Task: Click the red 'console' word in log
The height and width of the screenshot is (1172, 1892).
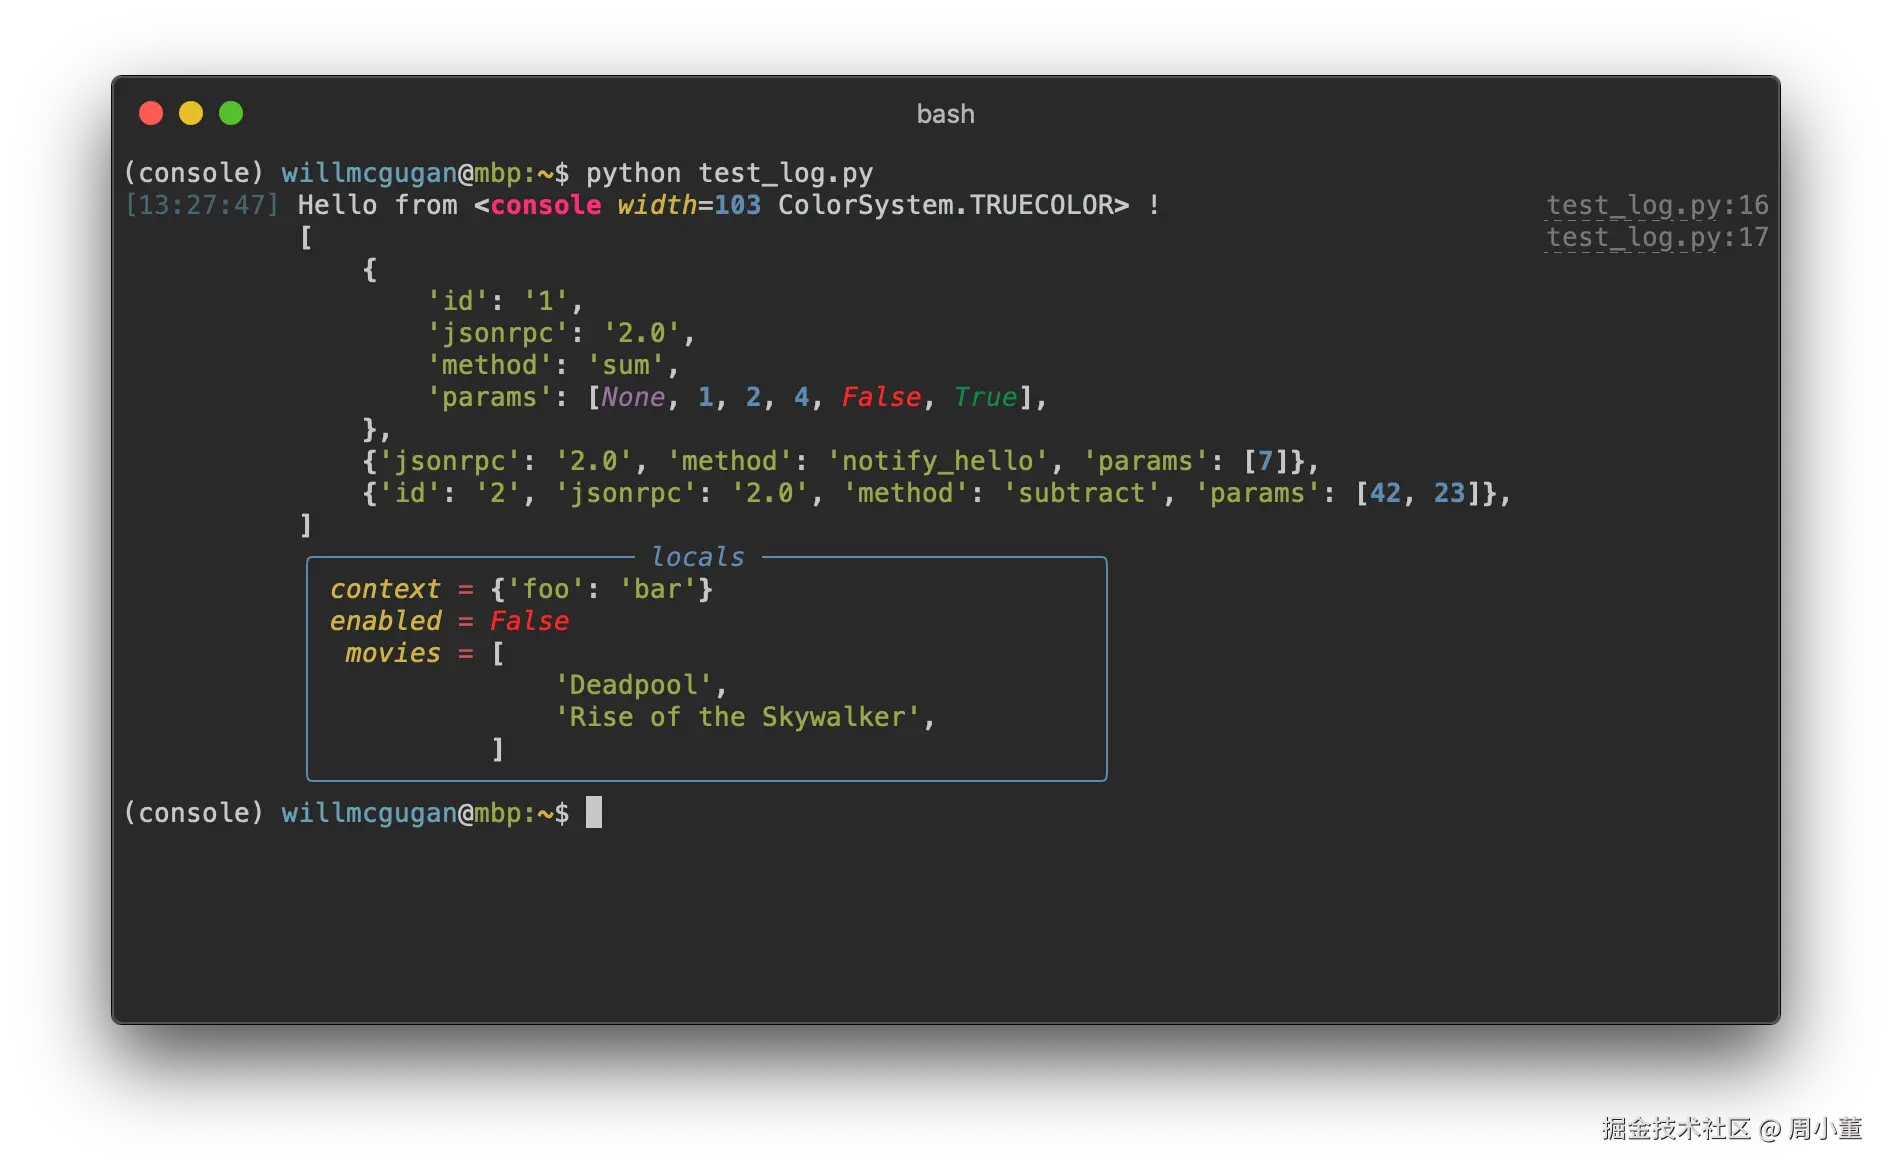Action: tap(546, 205)
